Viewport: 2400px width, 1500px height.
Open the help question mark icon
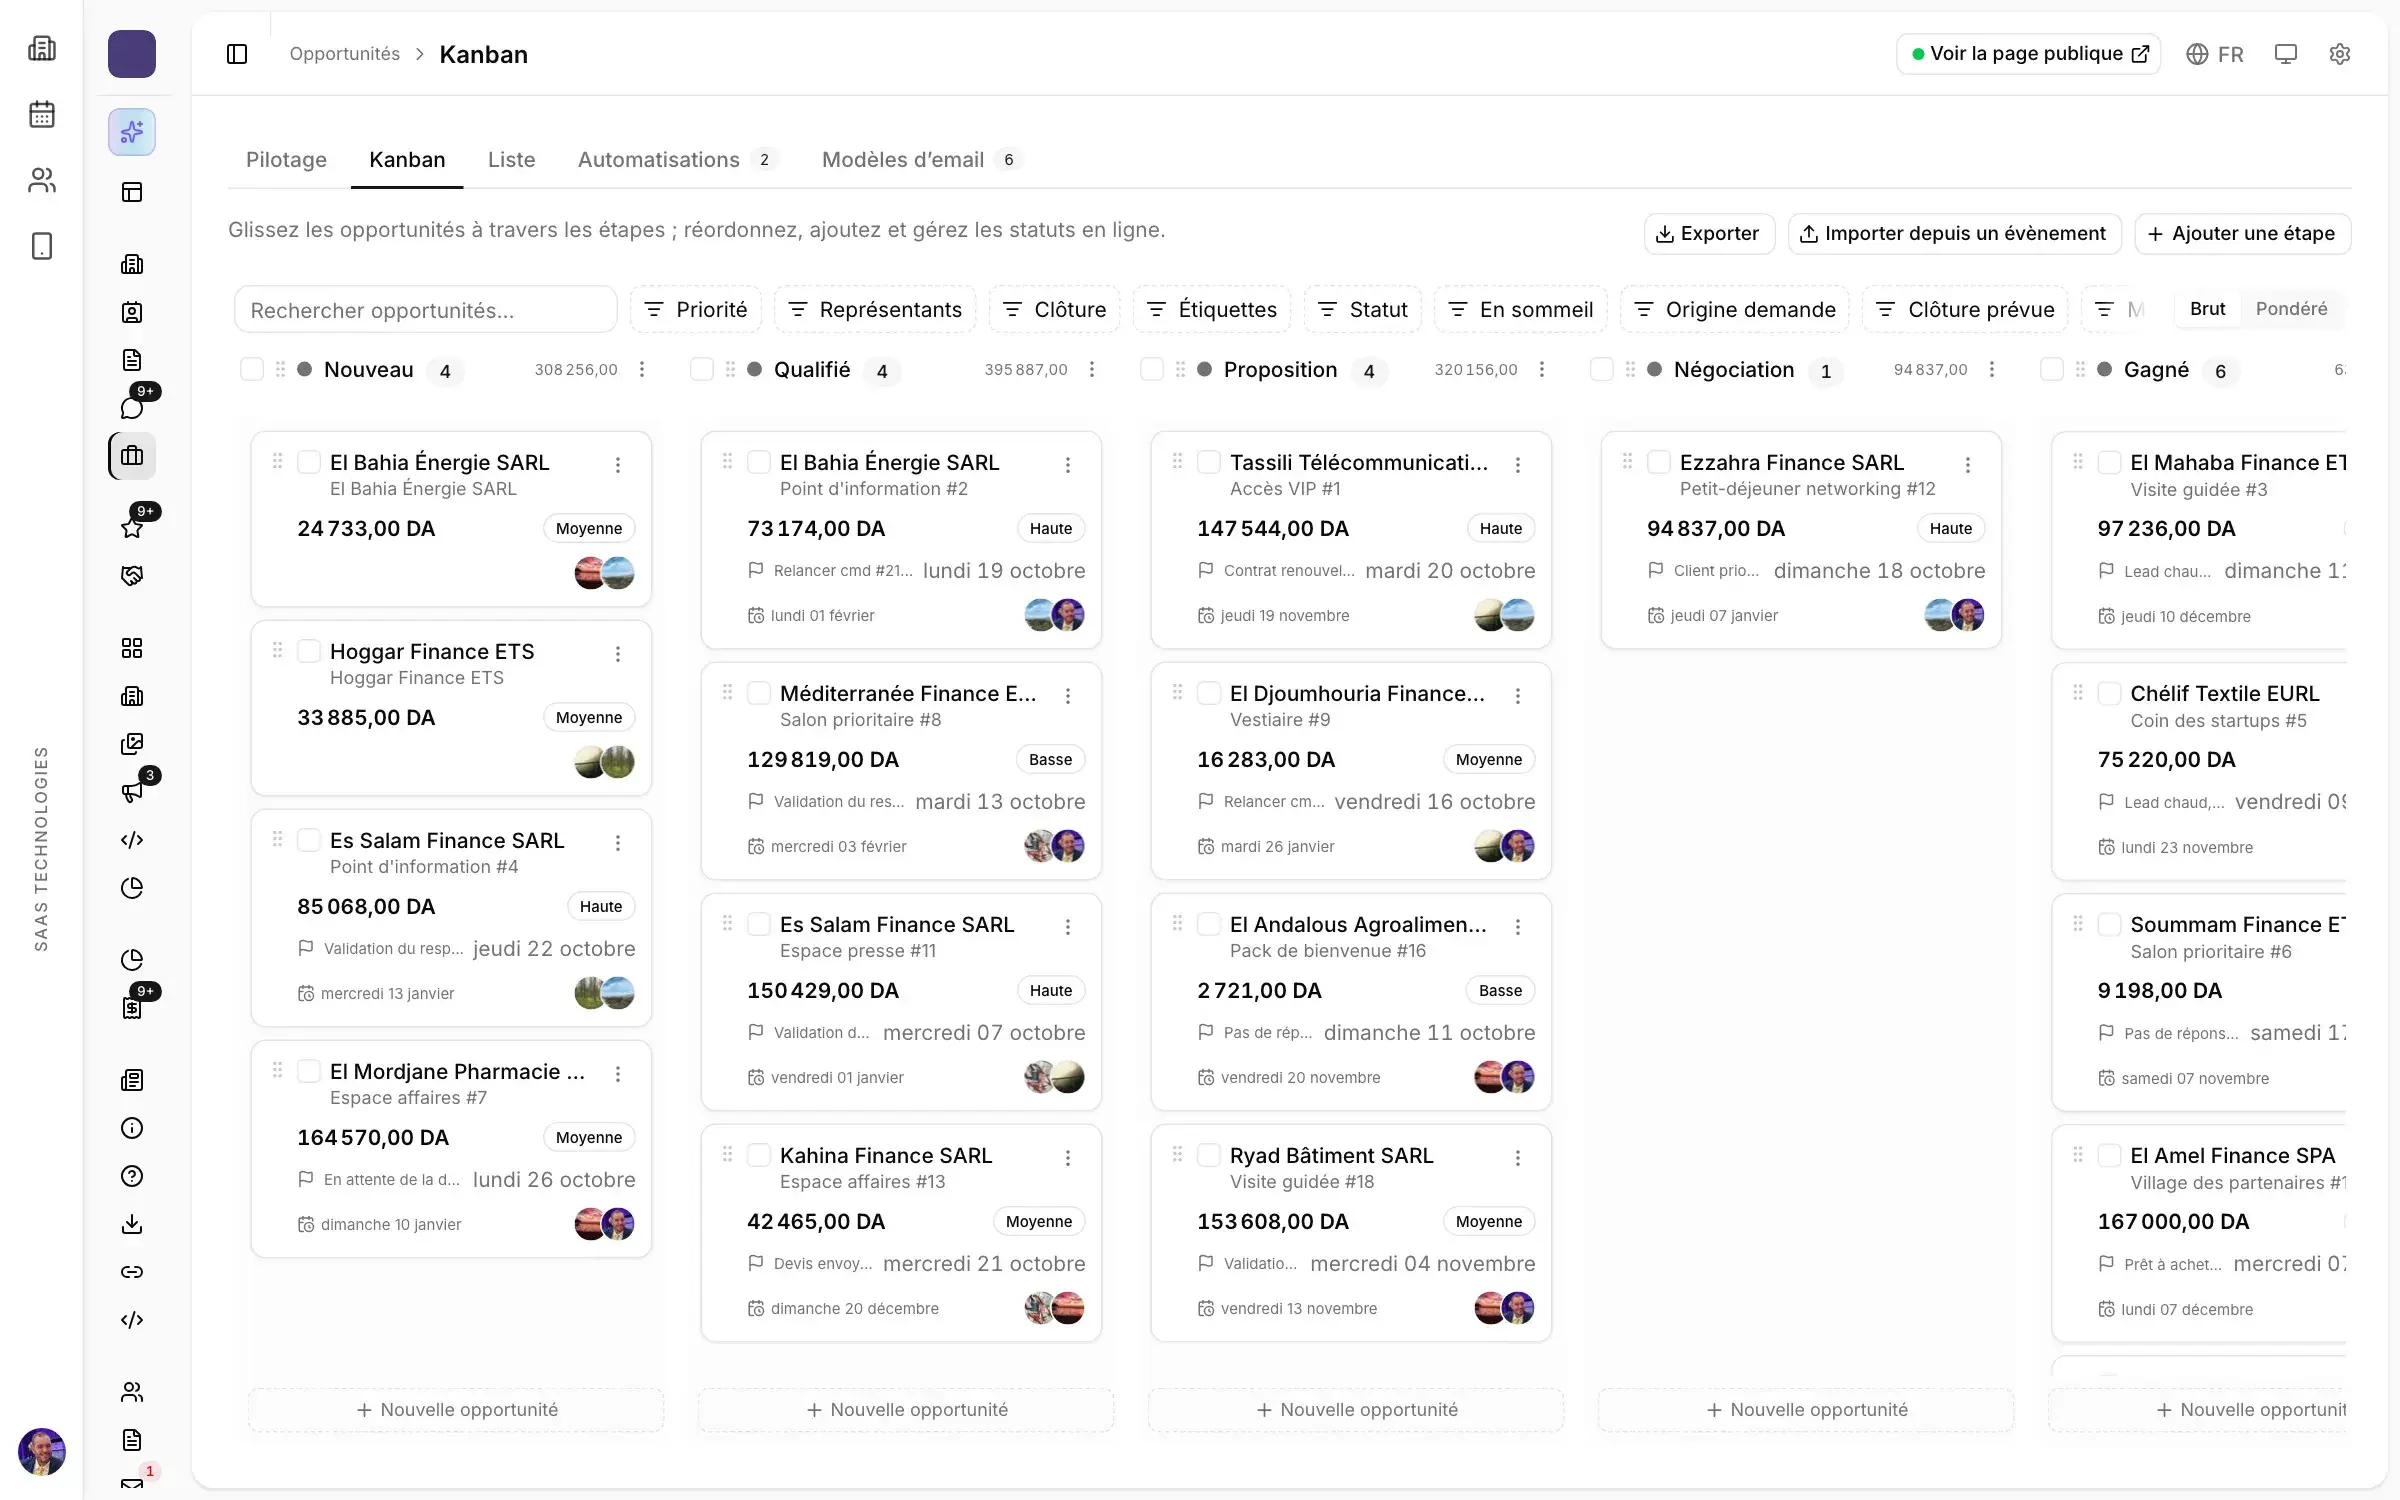tap(132, 1176)
